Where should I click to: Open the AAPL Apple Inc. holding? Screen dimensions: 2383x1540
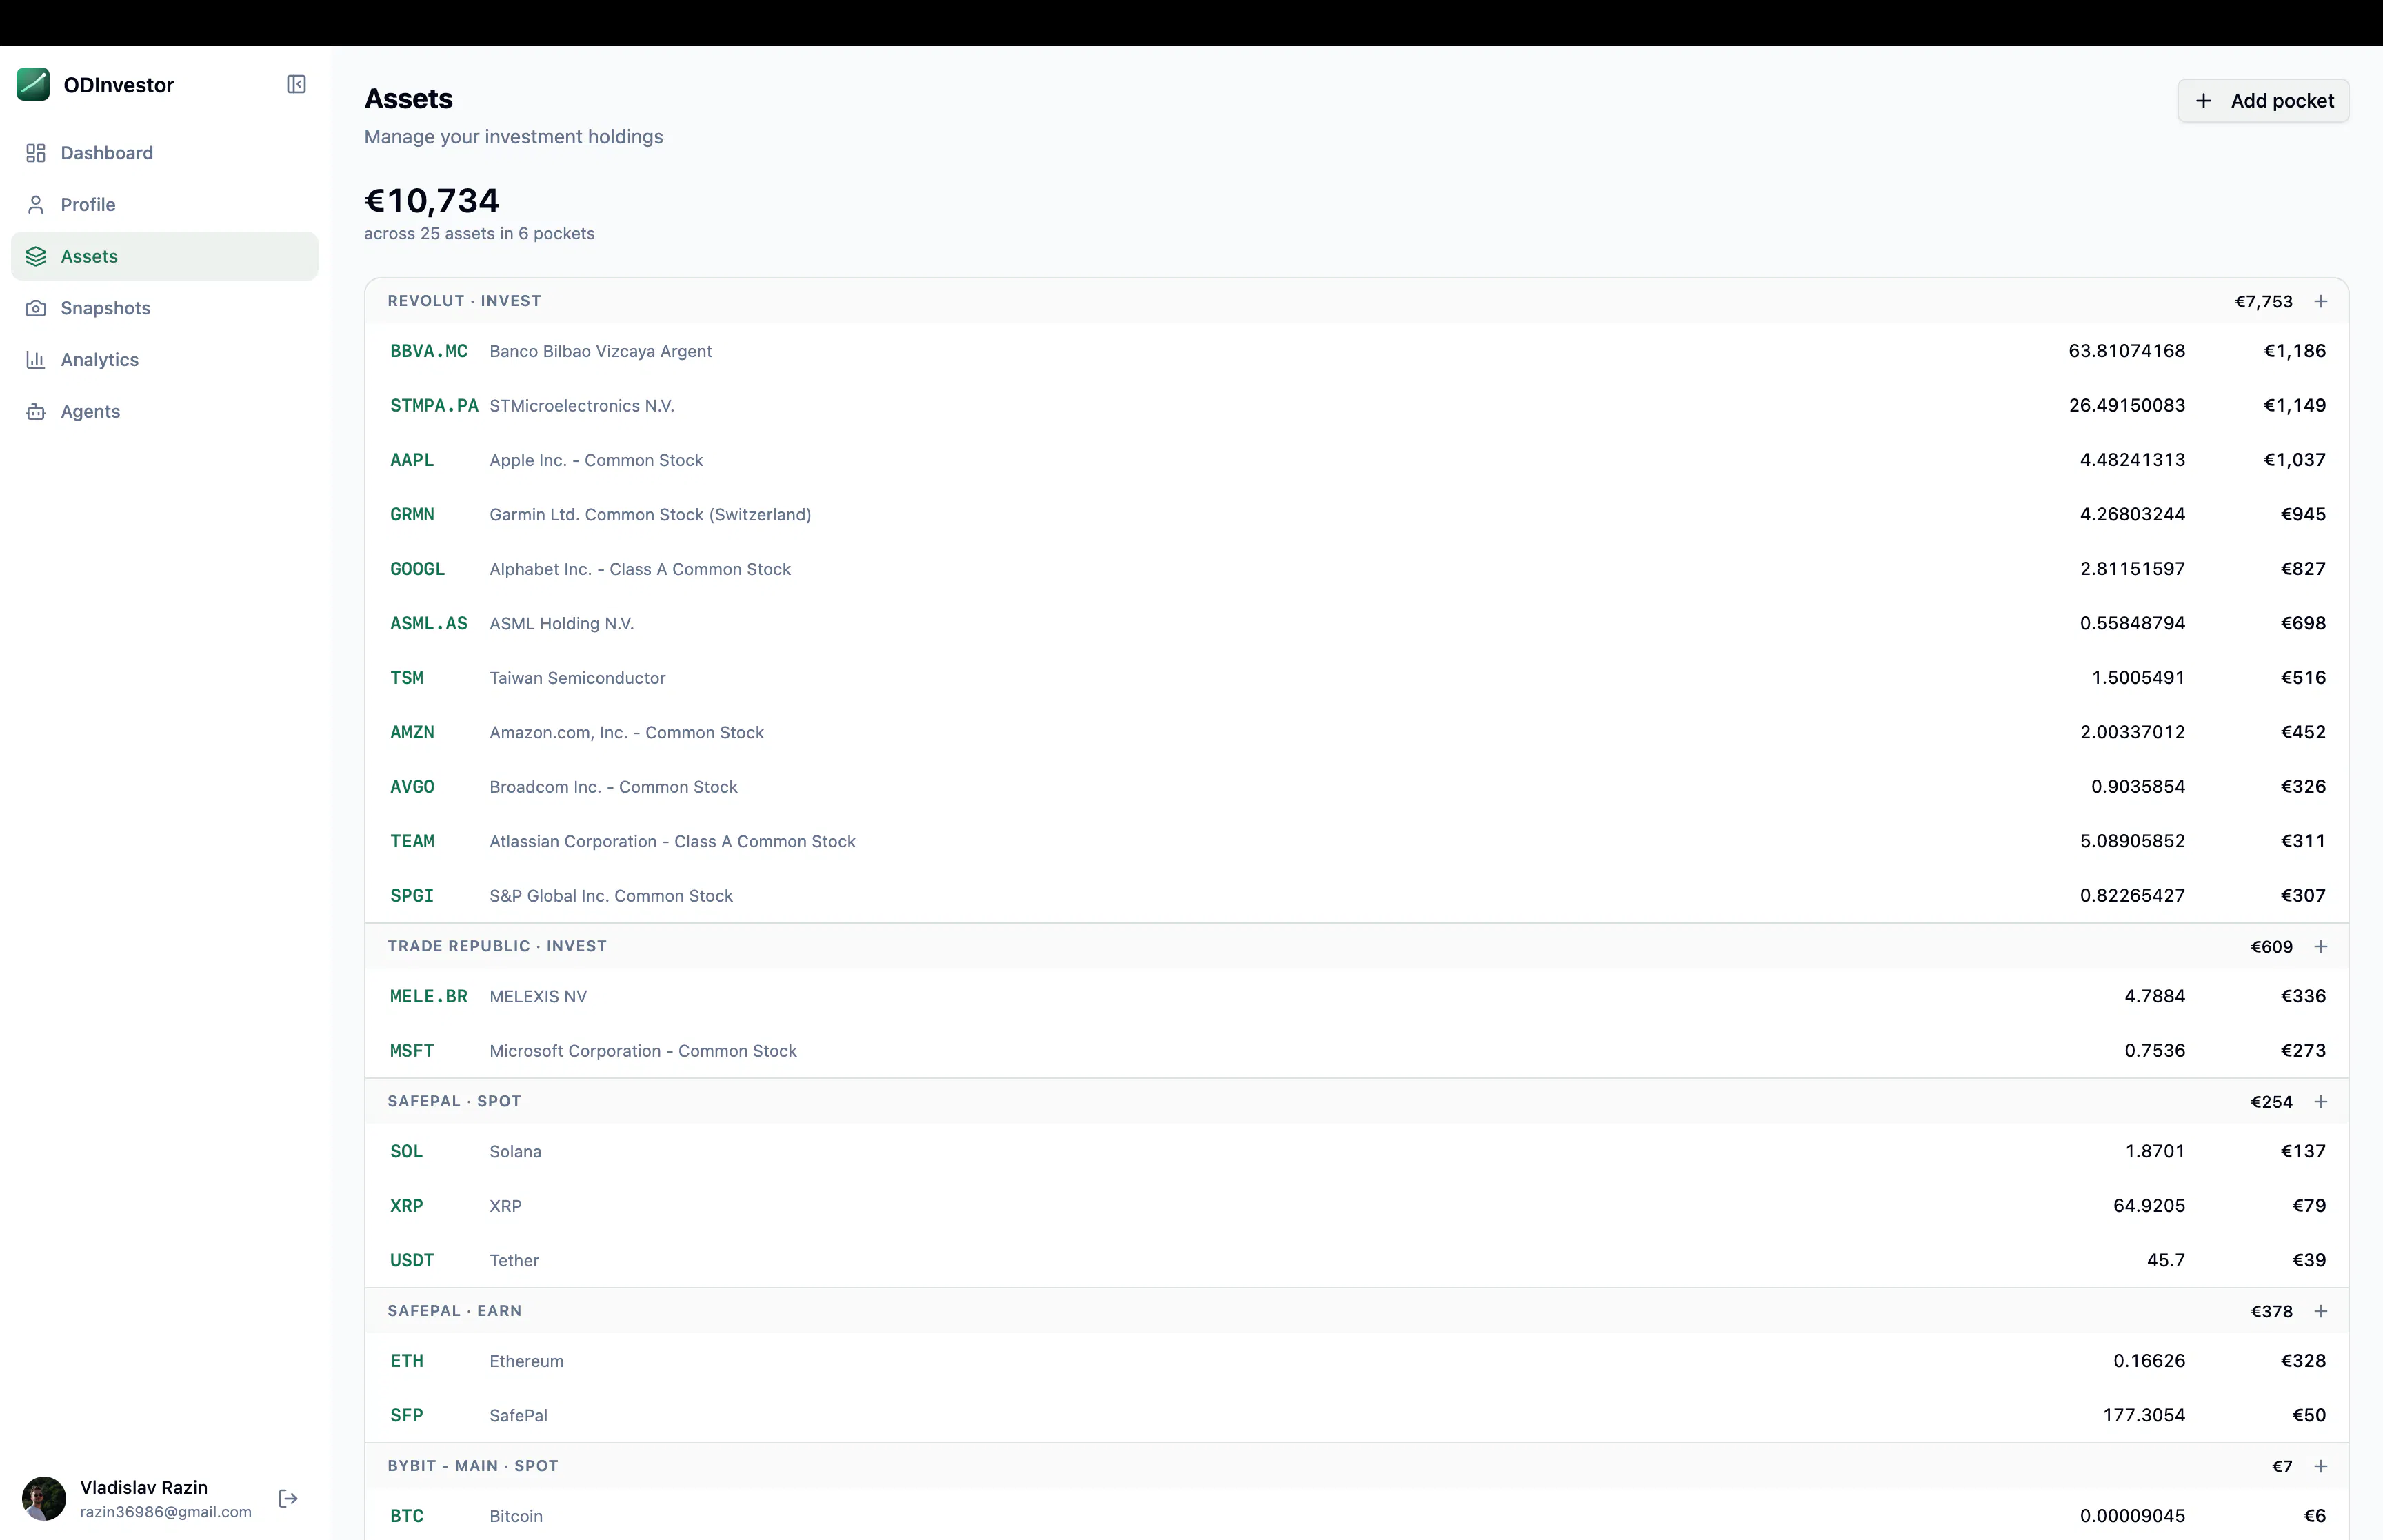1357,460
